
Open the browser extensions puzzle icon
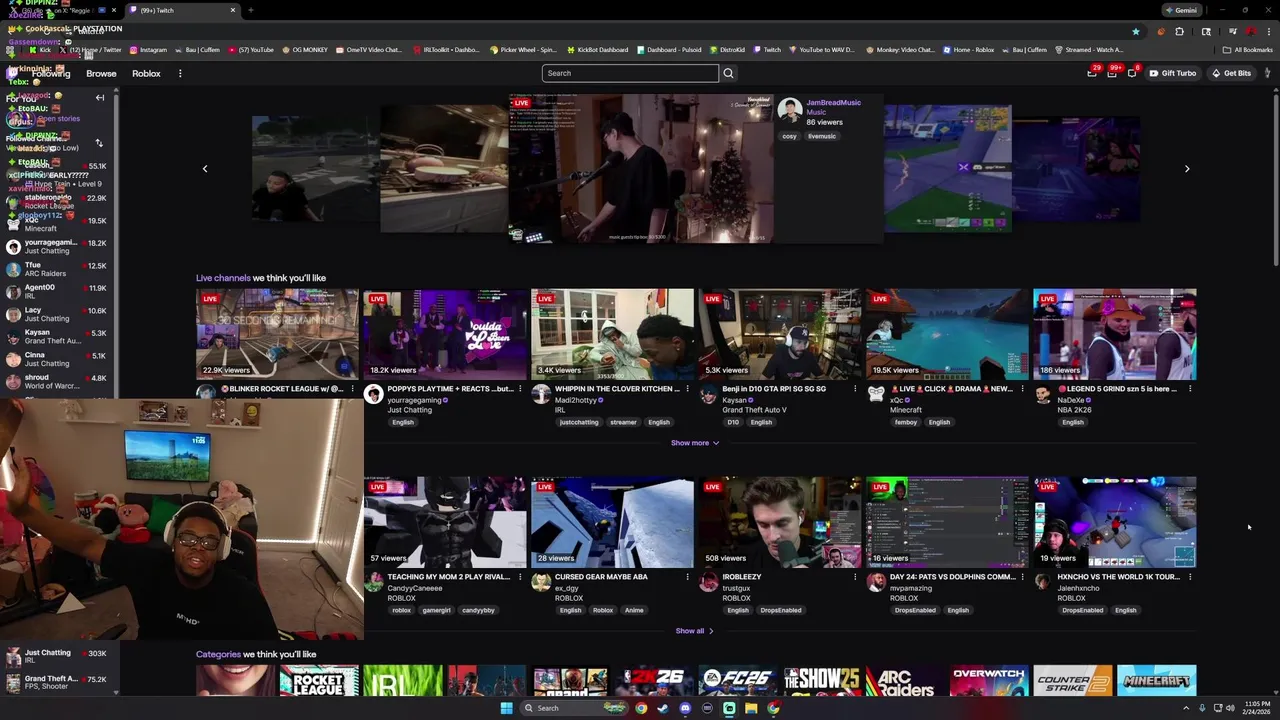coord(1180,31)
